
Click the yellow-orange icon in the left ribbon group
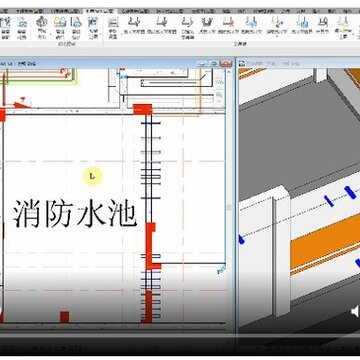60,23
